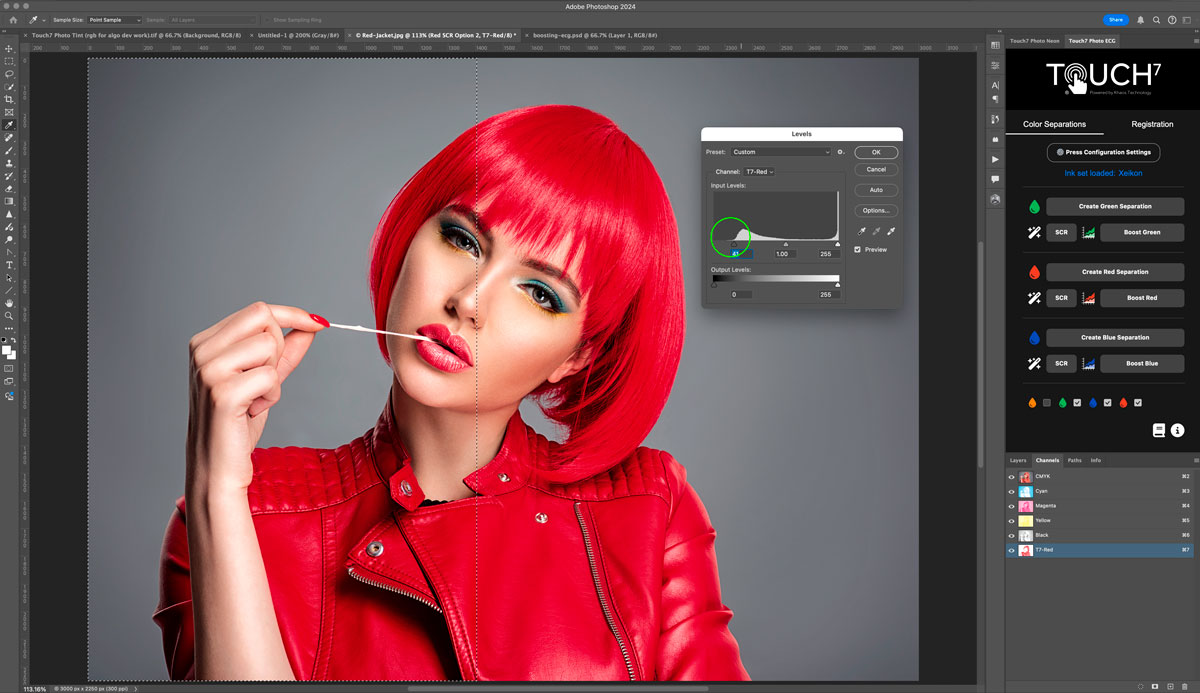Enable the orange ink checkbox
This screenshot has height=693, width=1200.
(1047, 403)
